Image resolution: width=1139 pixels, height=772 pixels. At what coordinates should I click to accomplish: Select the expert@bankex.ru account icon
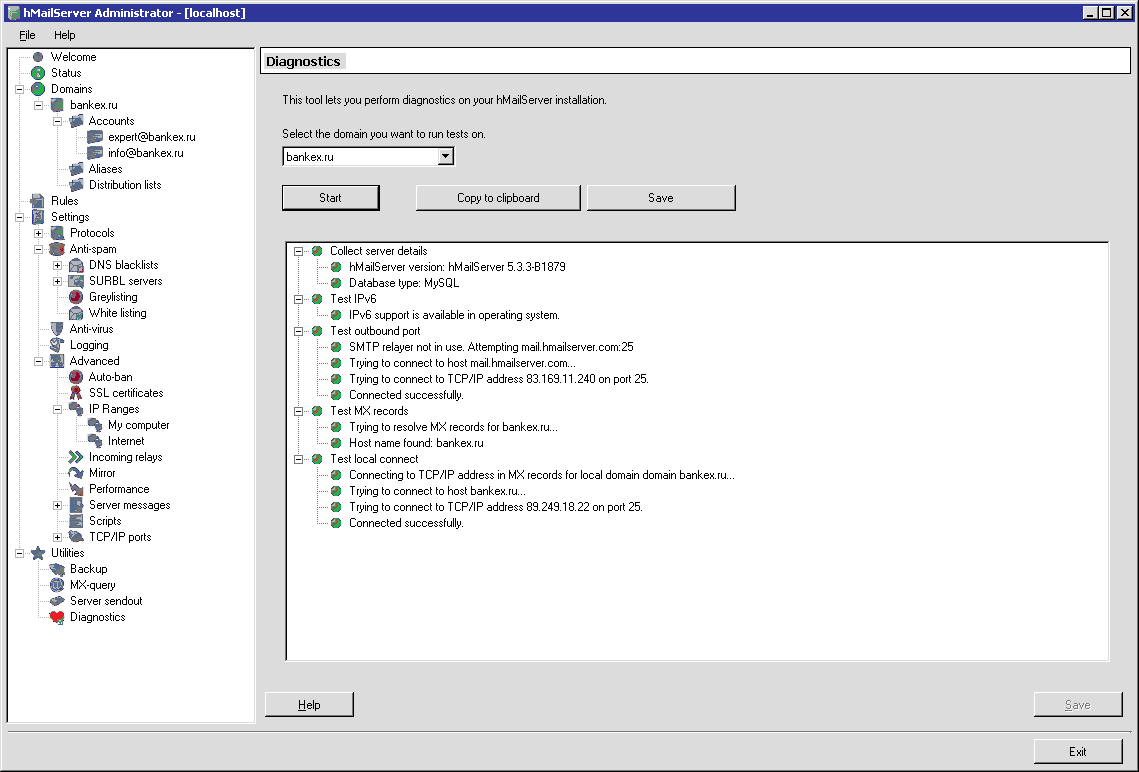(x=94, y=137)
